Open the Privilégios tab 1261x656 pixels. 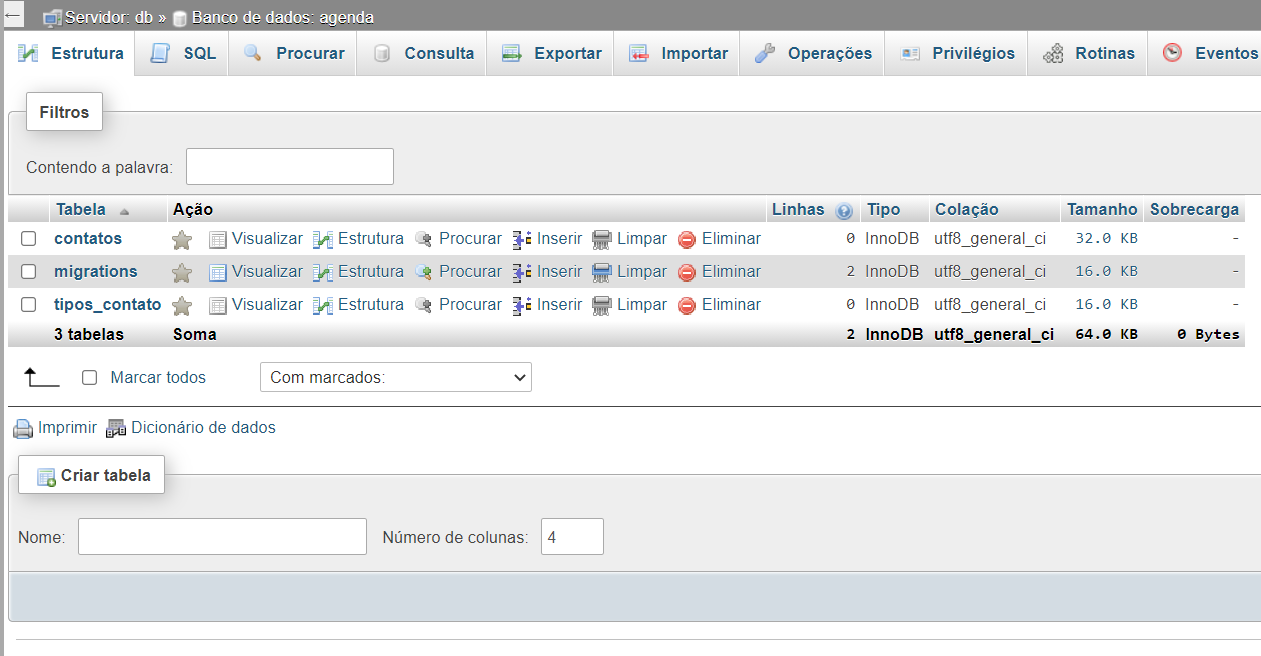(957, 54)
